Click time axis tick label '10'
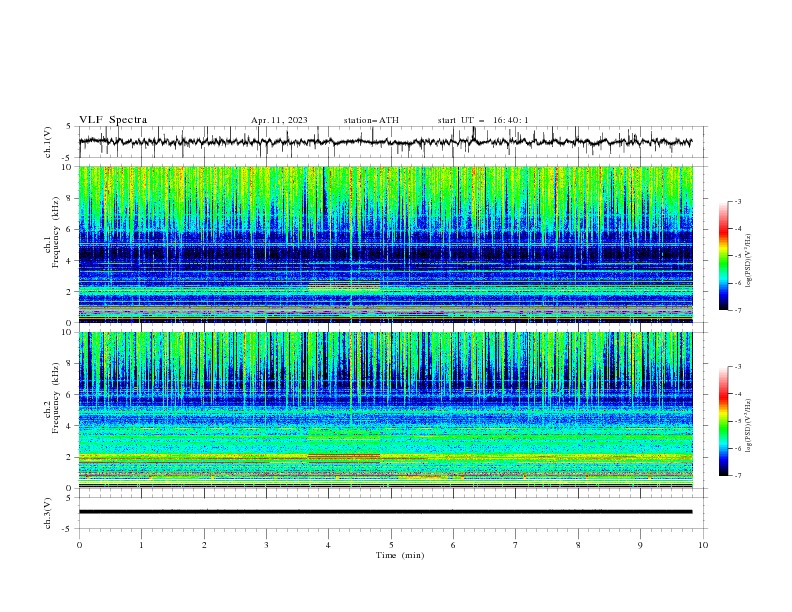 pyautogui.click(x=703, y=545)
